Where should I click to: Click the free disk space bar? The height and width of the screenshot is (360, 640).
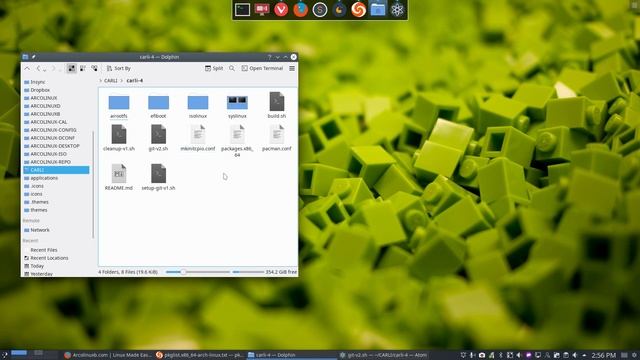[x=248, y=272]
